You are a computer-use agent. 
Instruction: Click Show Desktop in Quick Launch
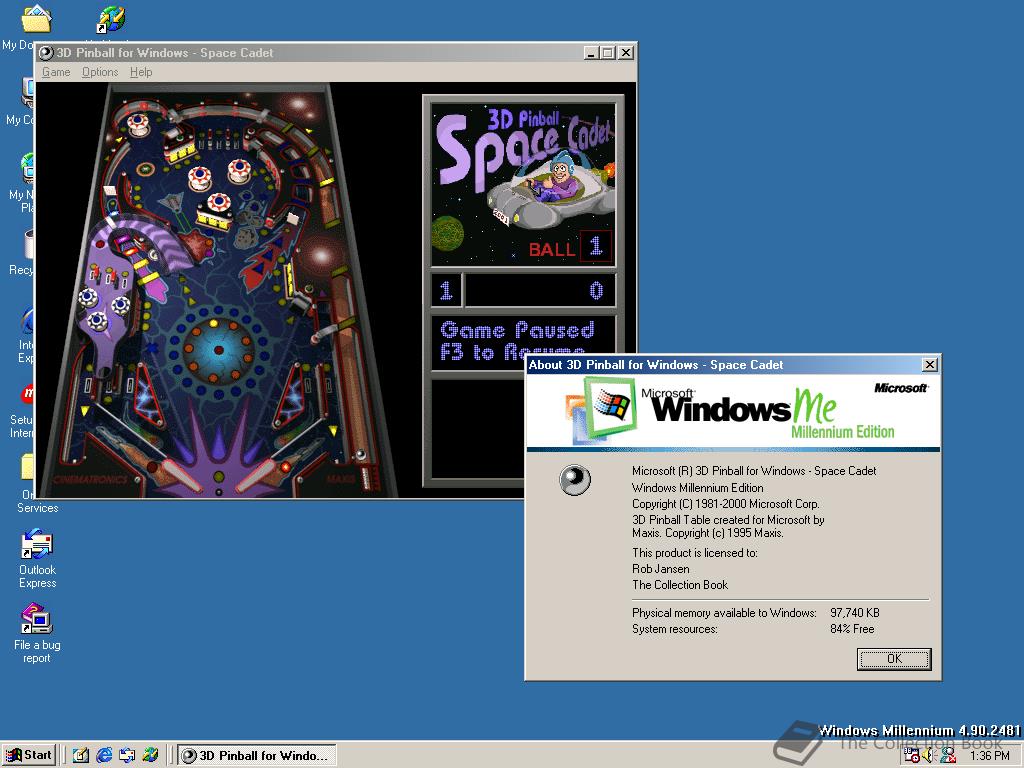coord(80,756)
